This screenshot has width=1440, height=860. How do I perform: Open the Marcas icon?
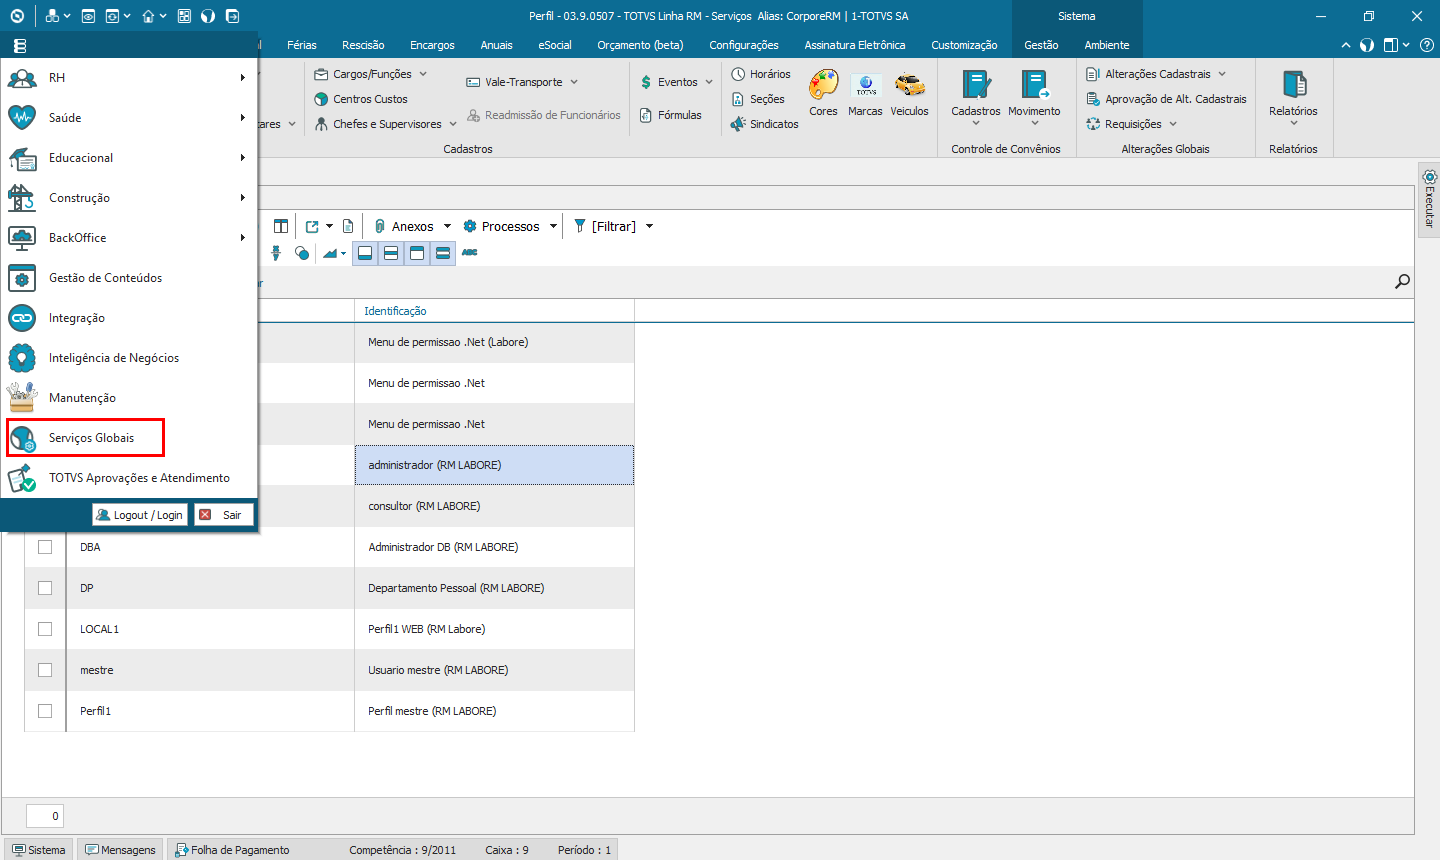865,85
